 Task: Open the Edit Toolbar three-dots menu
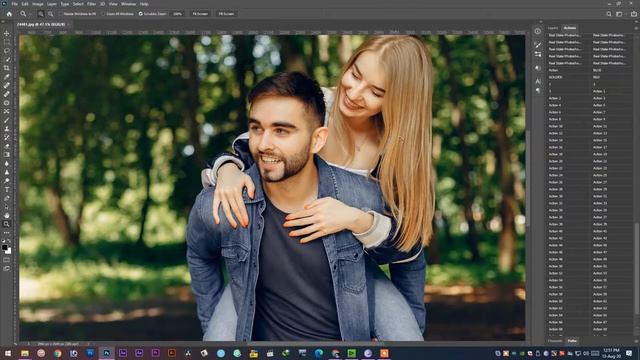(7, 233)
